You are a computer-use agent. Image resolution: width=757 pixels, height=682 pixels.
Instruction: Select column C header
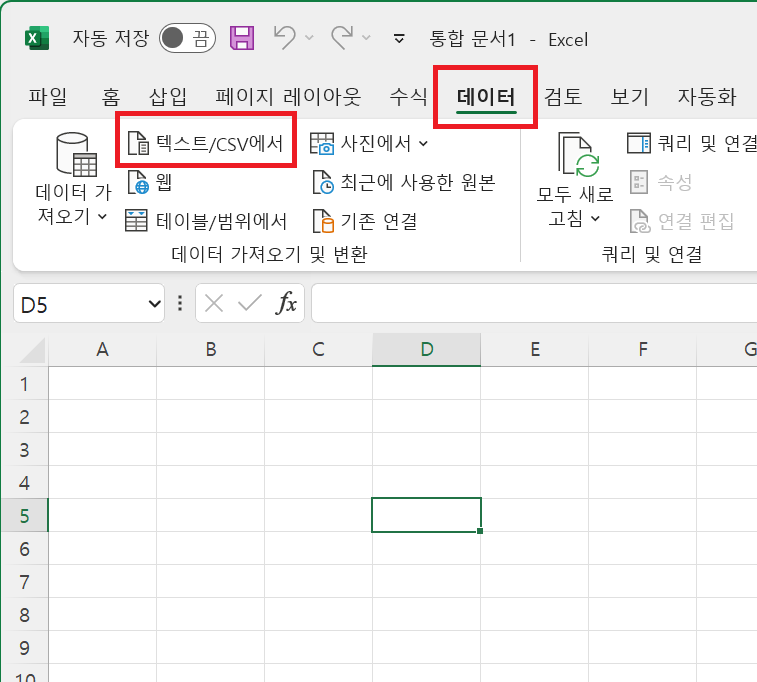click(319, 349)
